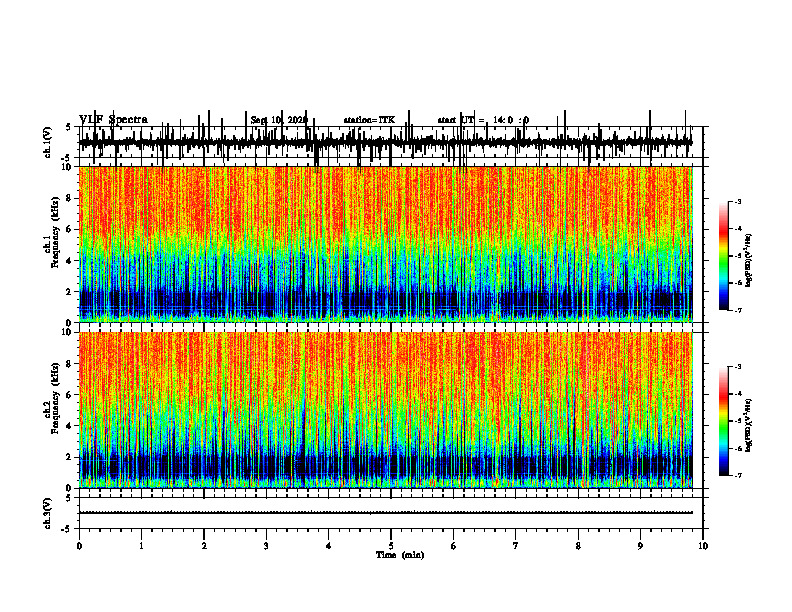
Task: Click the "3" minute tick on the time axis
Action: coord(266,546)
